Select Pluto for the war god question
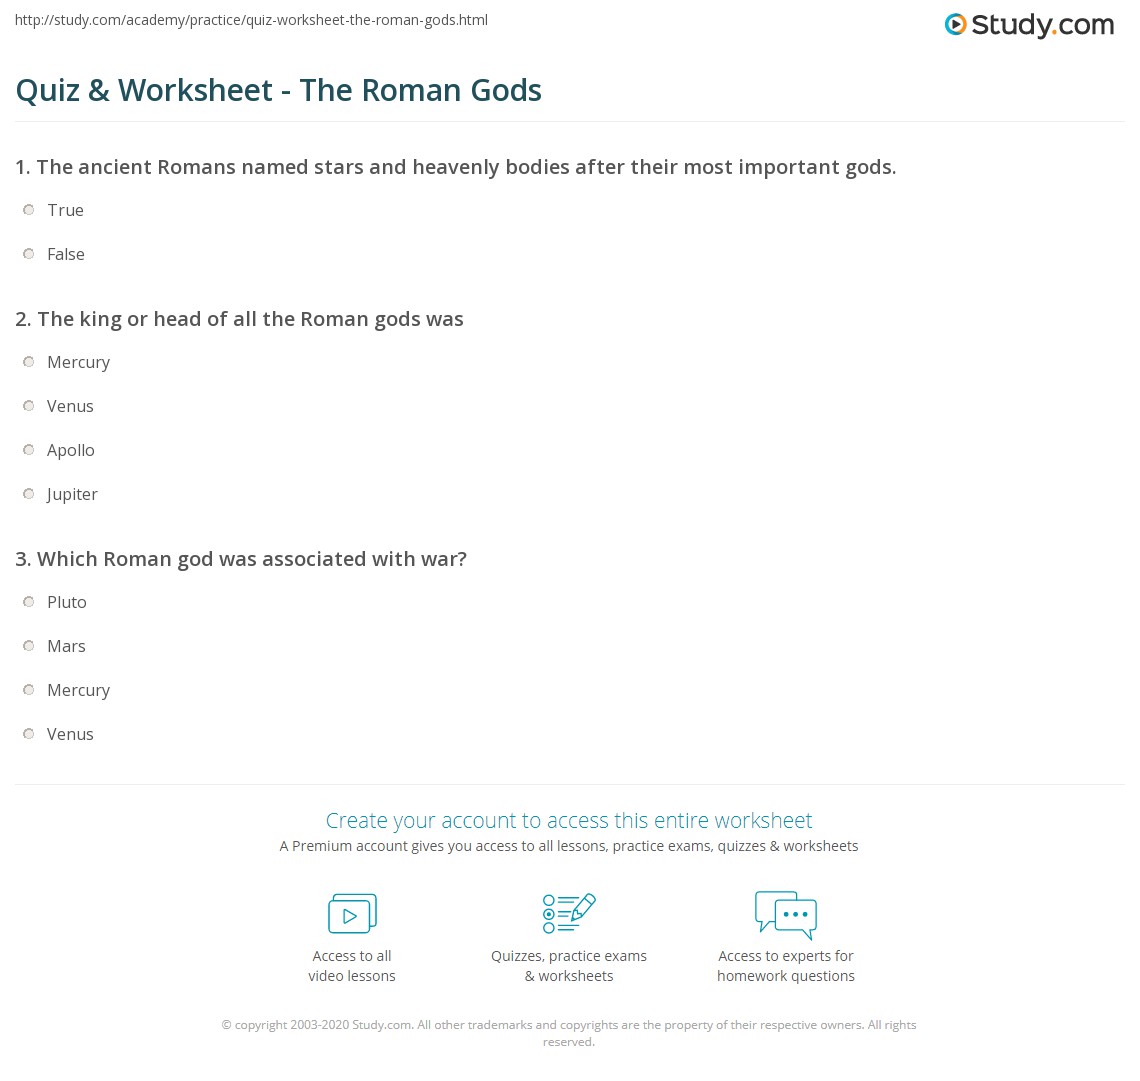Screen dimensions: 1140x1081 coord(29,602)
